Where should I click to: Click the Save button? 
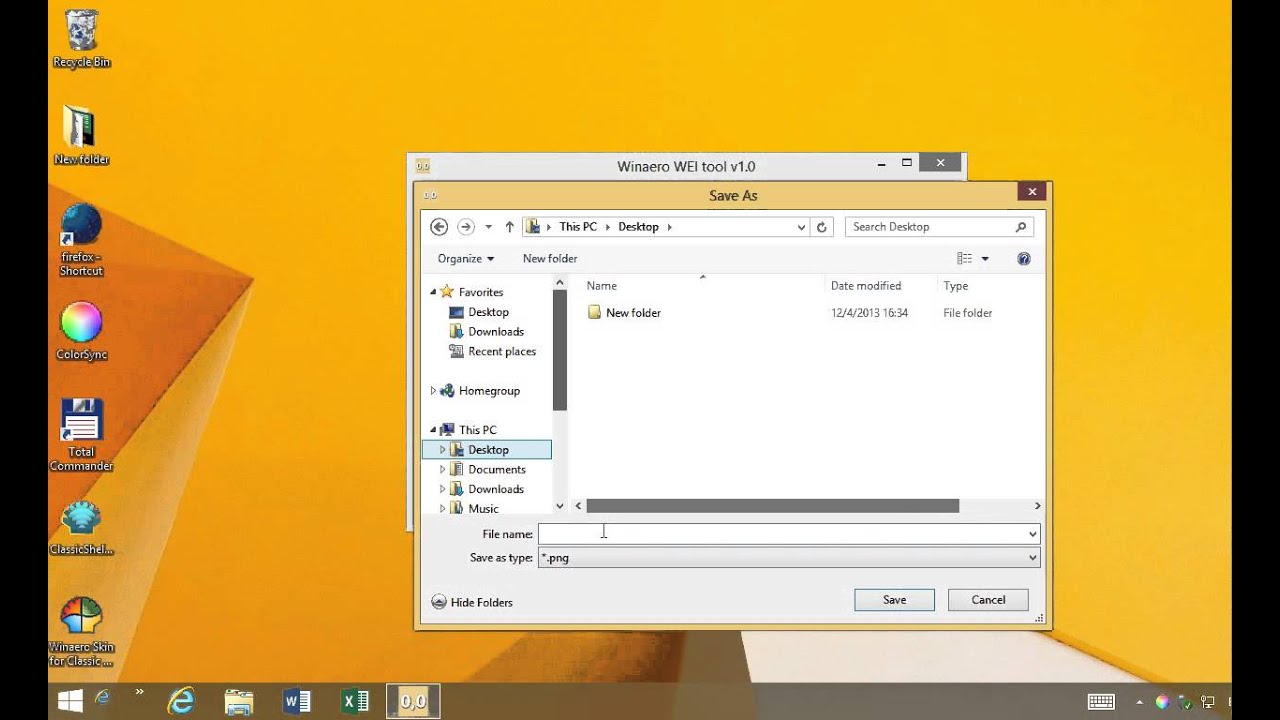point(894,600)
